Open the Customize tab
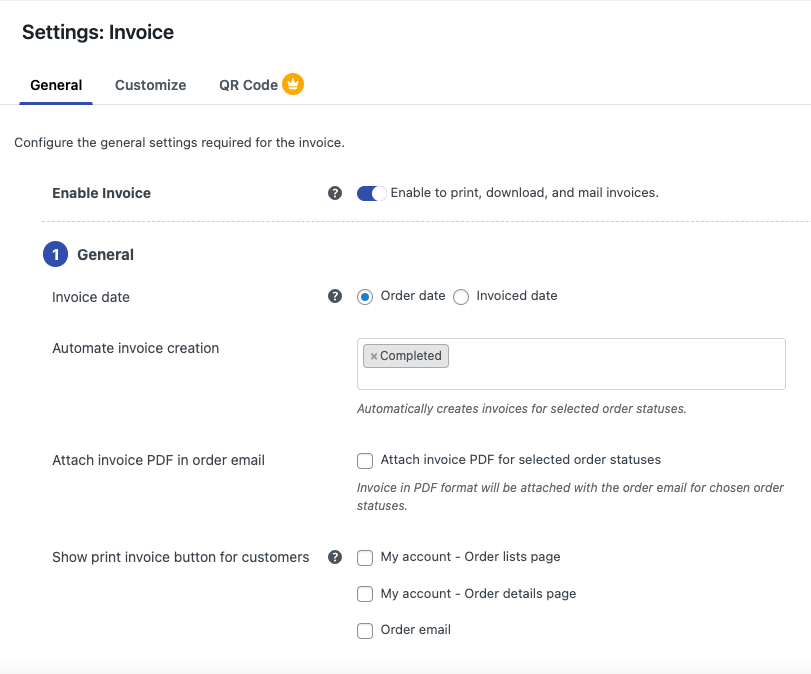The image size is (811, 674). [151, 85]
